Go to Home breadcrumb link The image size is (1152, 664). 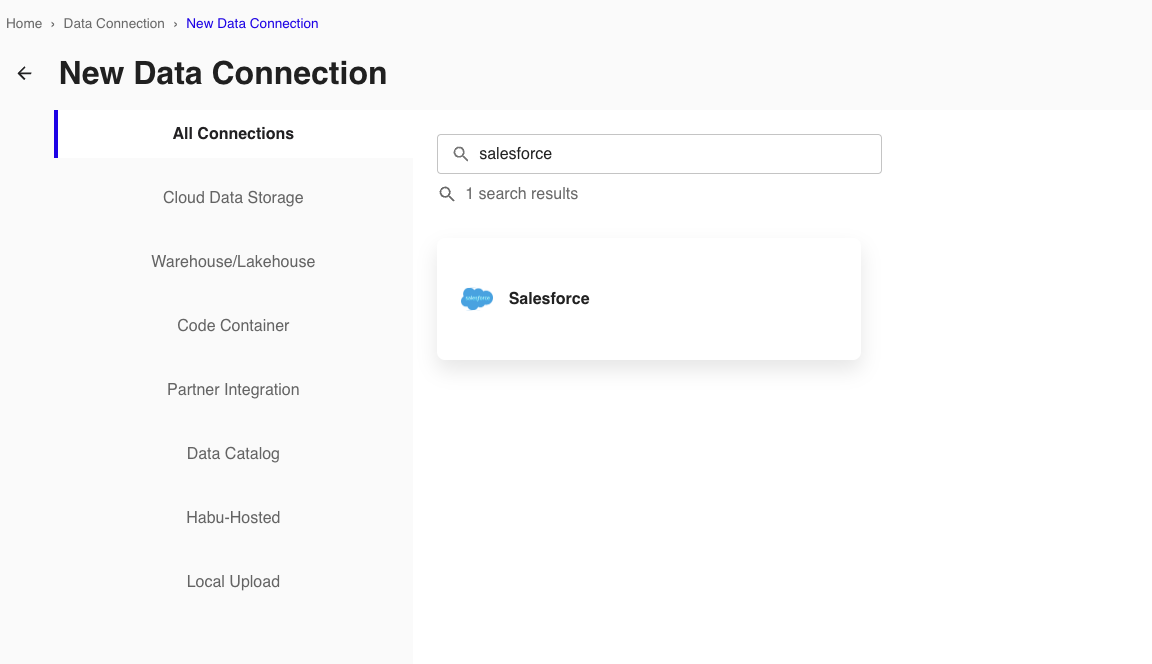click(24, 23)
